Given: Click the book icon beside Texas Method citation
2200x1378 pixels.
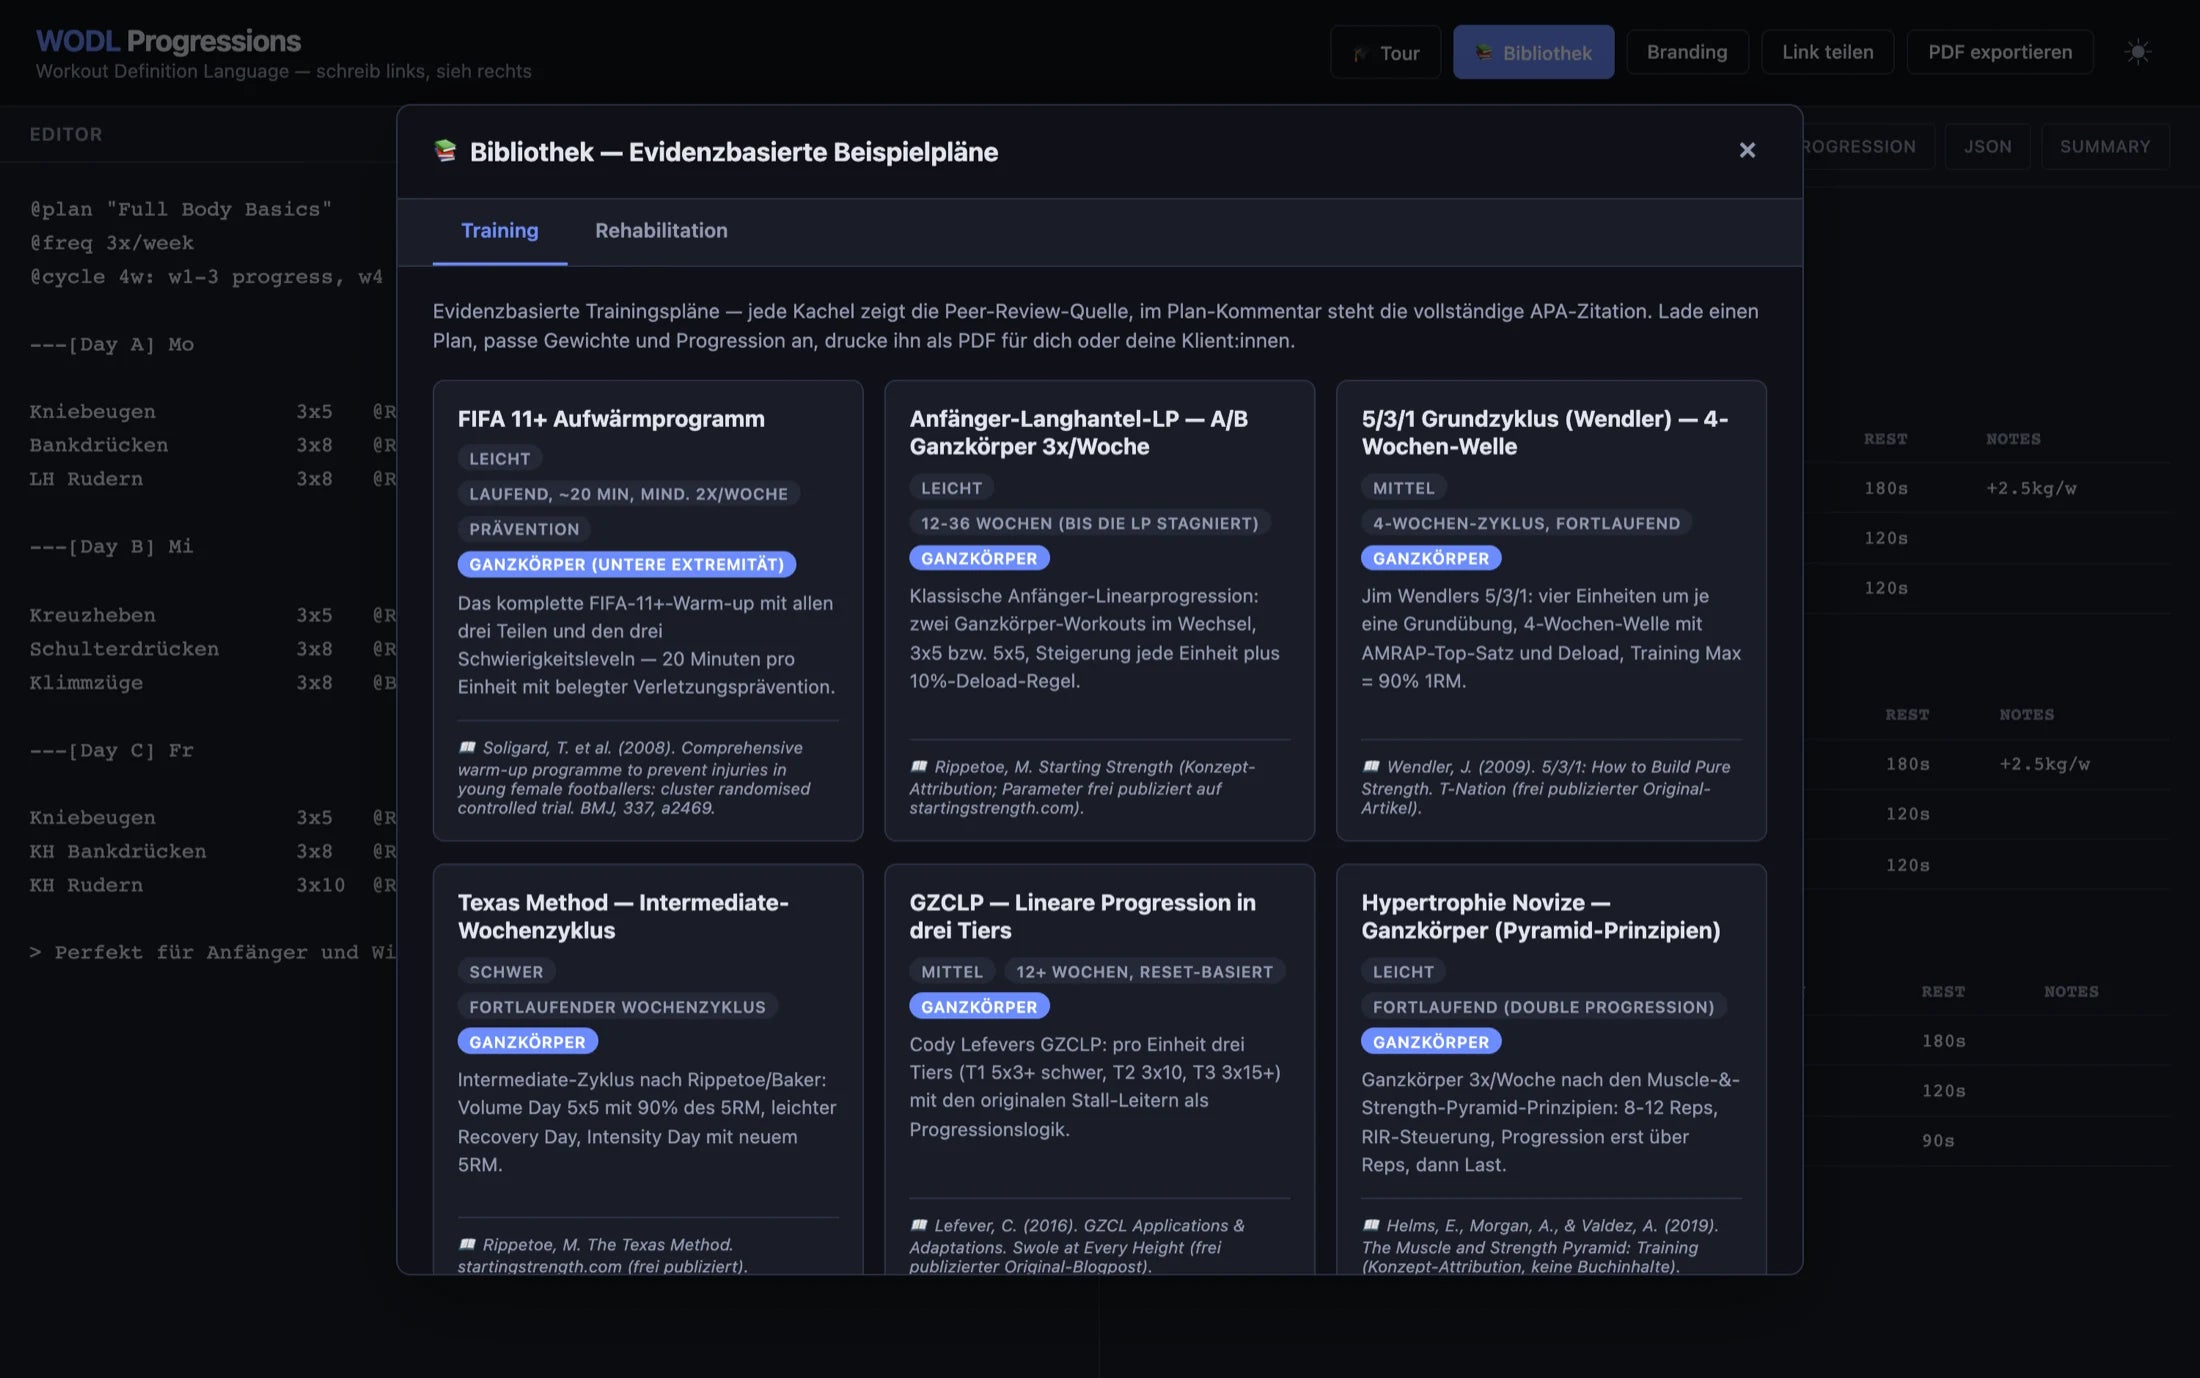Looking at the screenshot, I should coord(467,1244).
